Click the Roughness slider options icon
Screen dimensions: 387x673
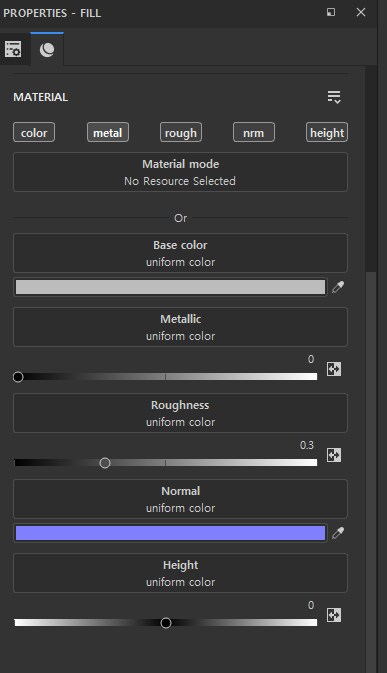[x=334, y=455]
